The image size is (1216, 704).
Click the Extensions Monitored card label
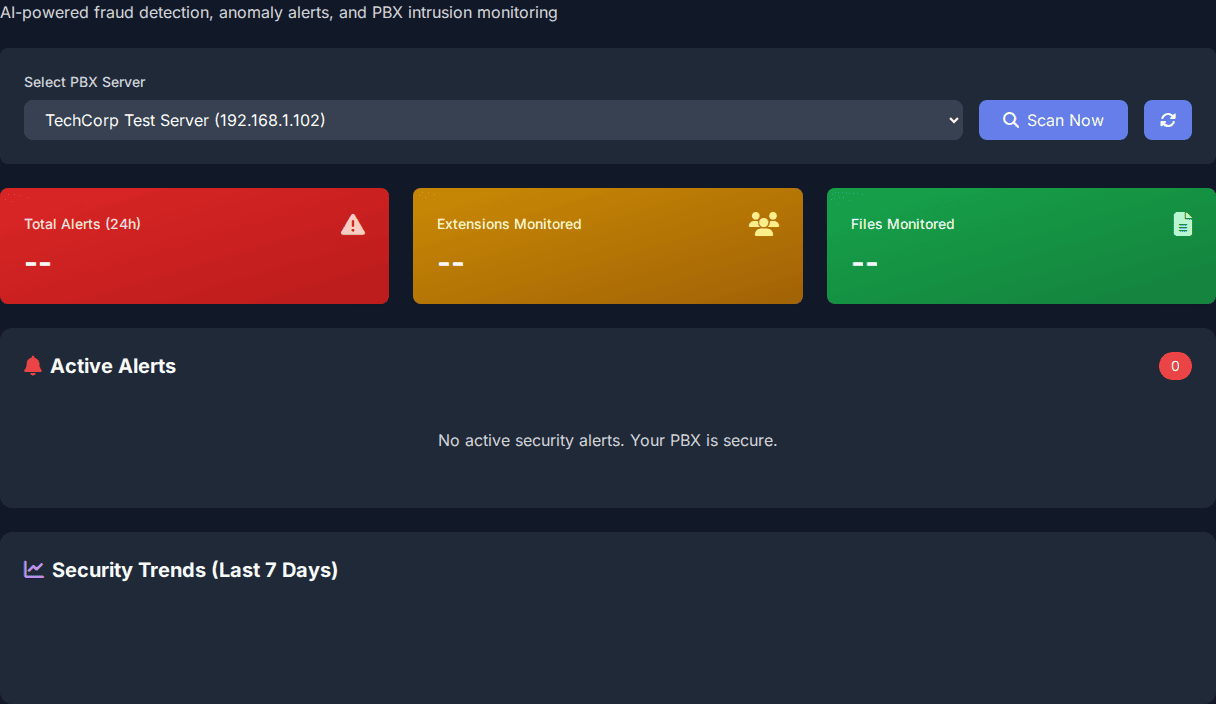click(x=509, y=224)
